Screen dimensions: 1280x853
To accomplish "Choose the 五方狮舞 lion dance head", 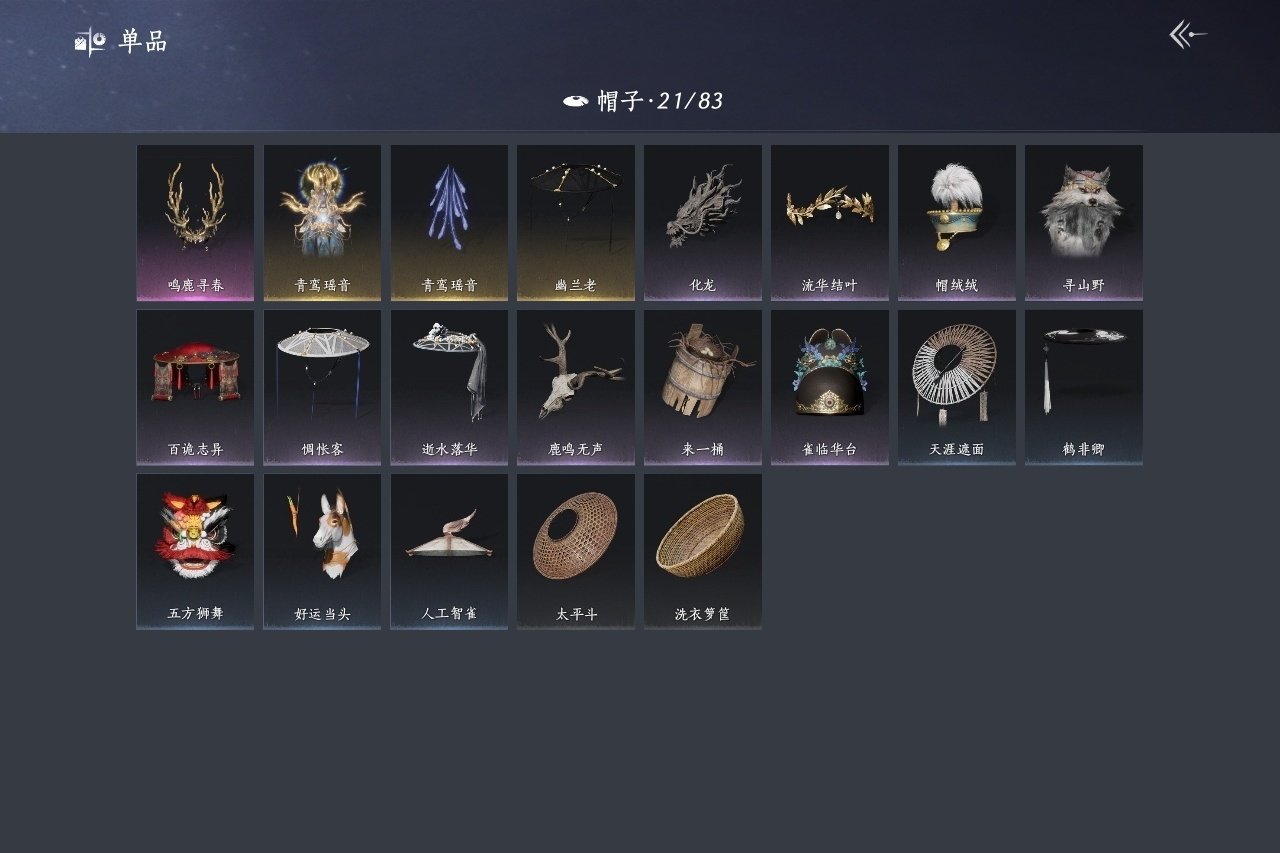I will pyautogui.click(x=195, y=551).
